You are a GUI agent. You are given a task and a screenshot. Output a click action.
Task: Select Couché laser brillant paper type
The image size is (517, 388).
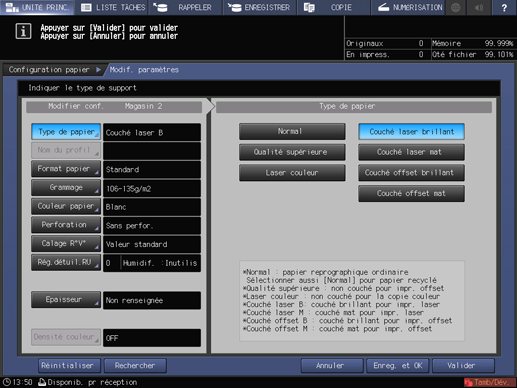coord(411,132)
